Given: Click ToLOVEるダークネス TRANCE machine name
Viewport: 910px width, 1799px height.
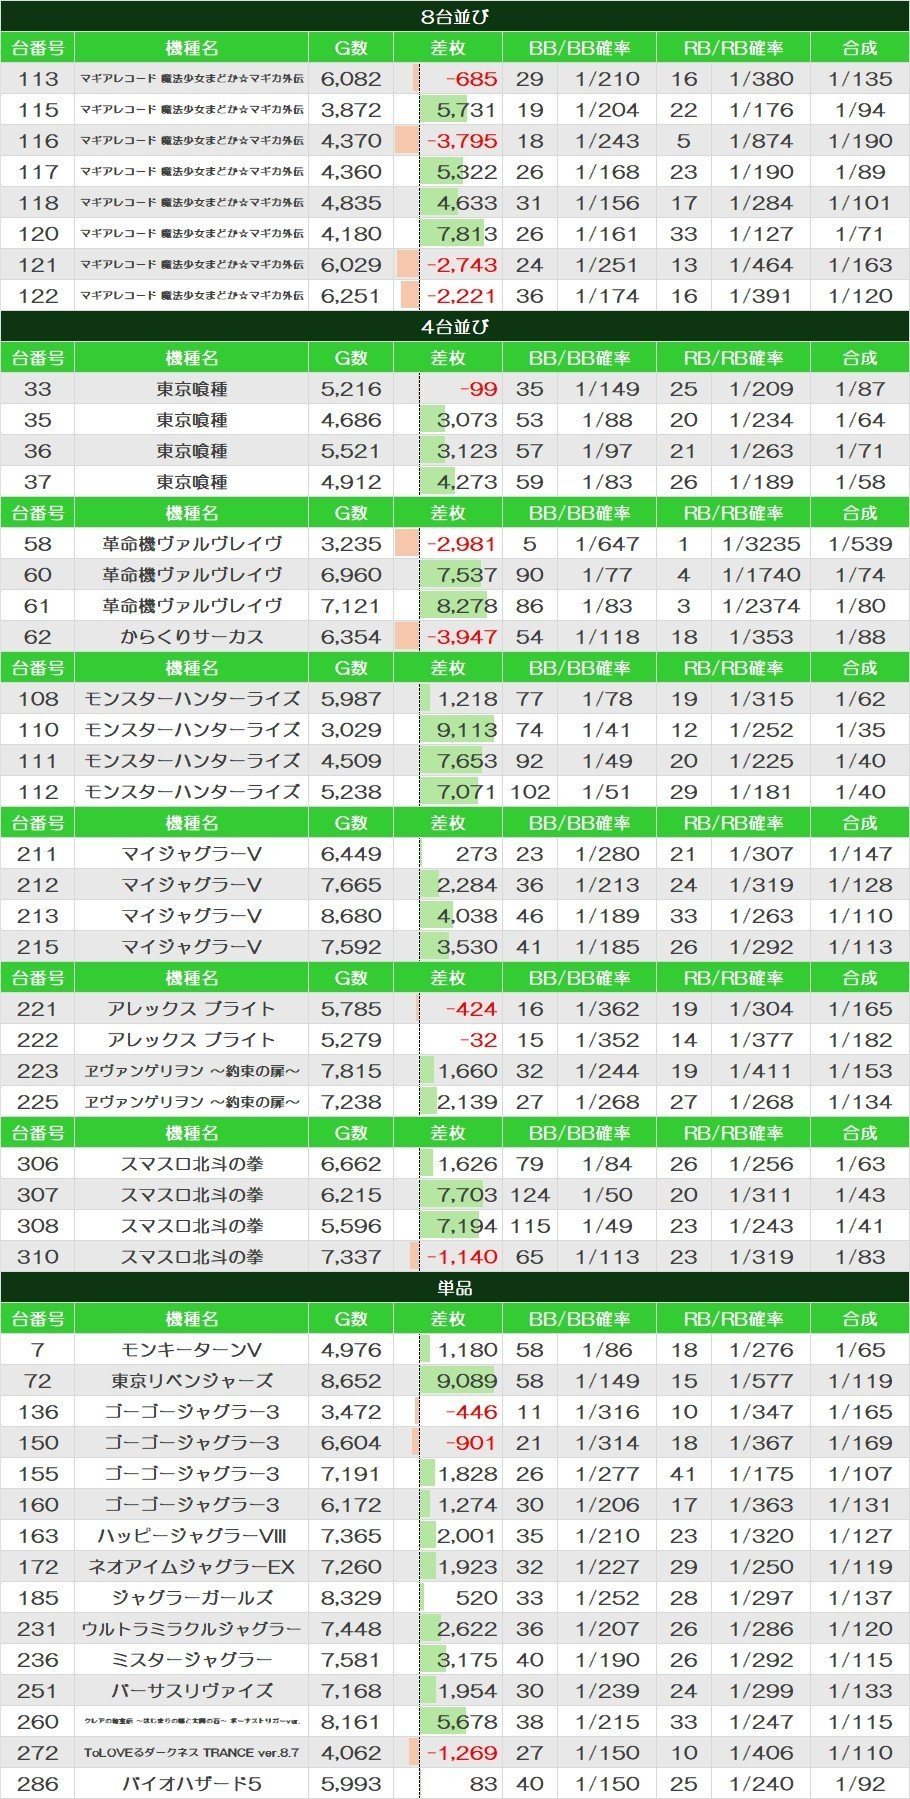Looking at the screenshot, I should coord(192,1753).
